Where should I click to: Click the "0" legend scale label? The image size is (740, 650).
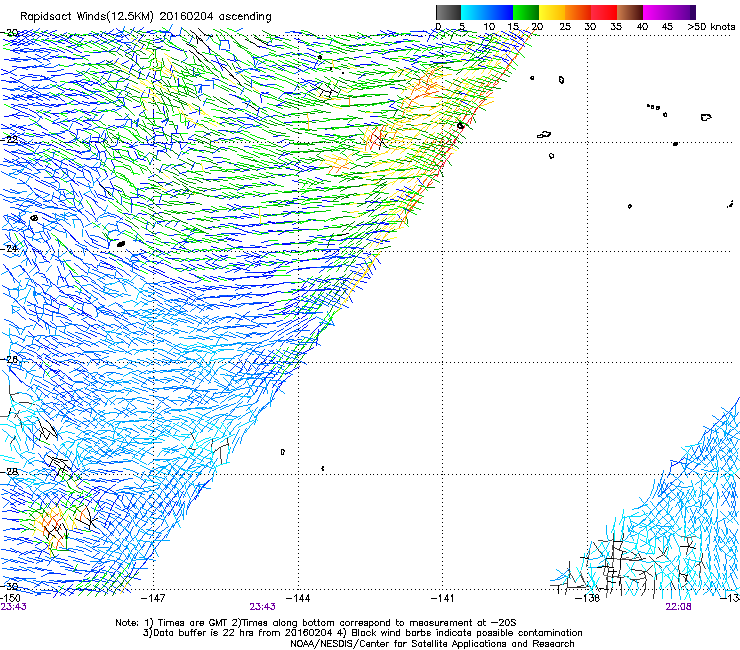pos(438,27)
